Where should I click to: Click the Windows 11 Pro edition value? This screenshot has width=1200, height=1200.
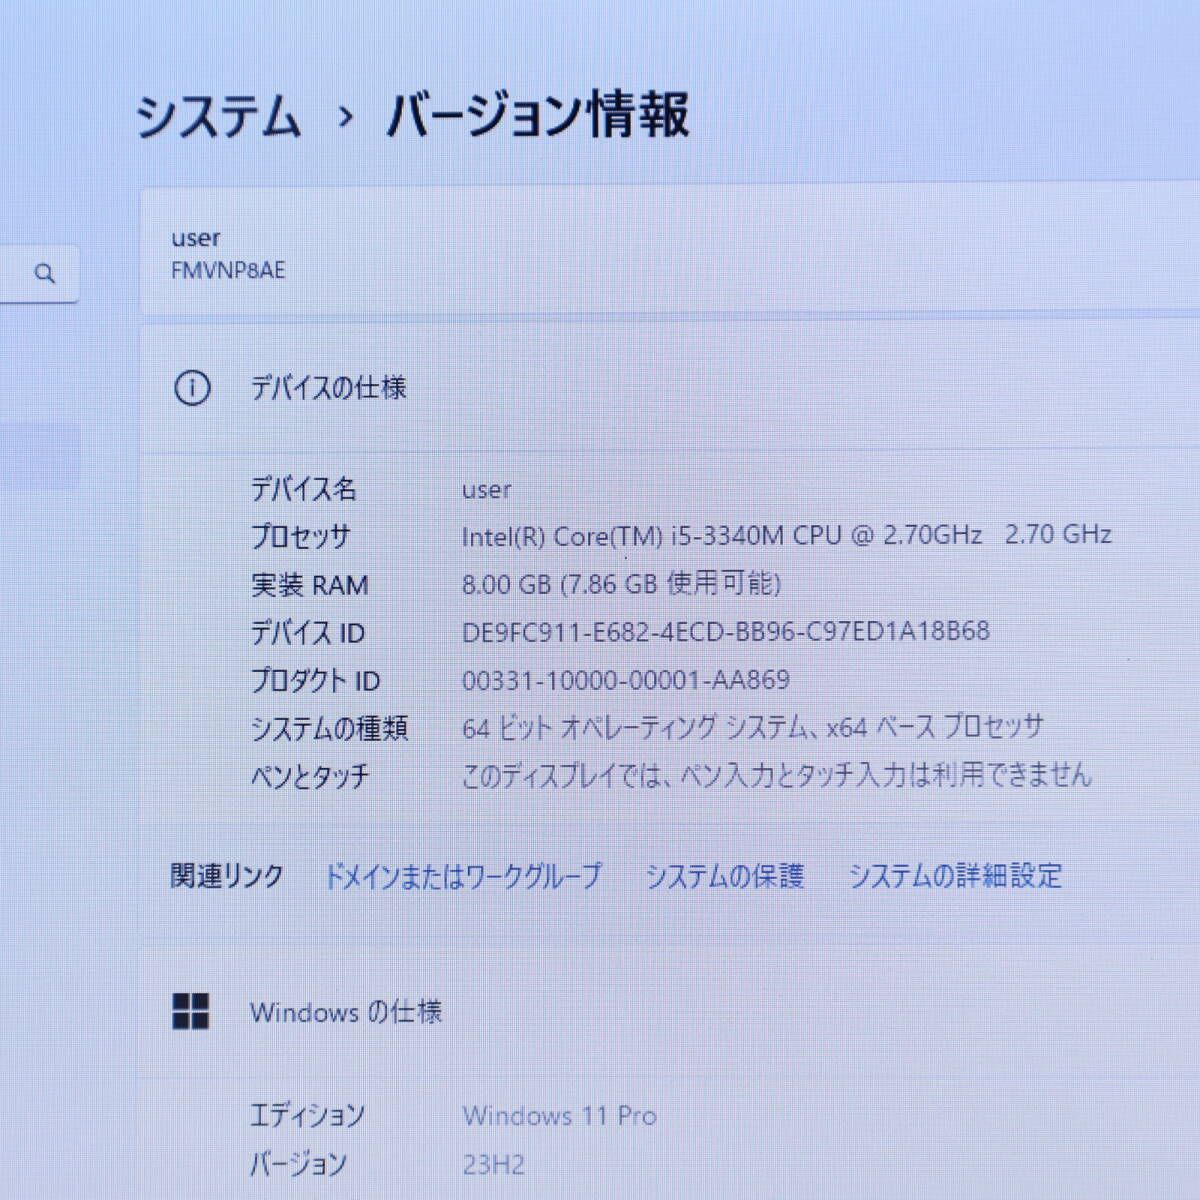[x=560, y=1116]
